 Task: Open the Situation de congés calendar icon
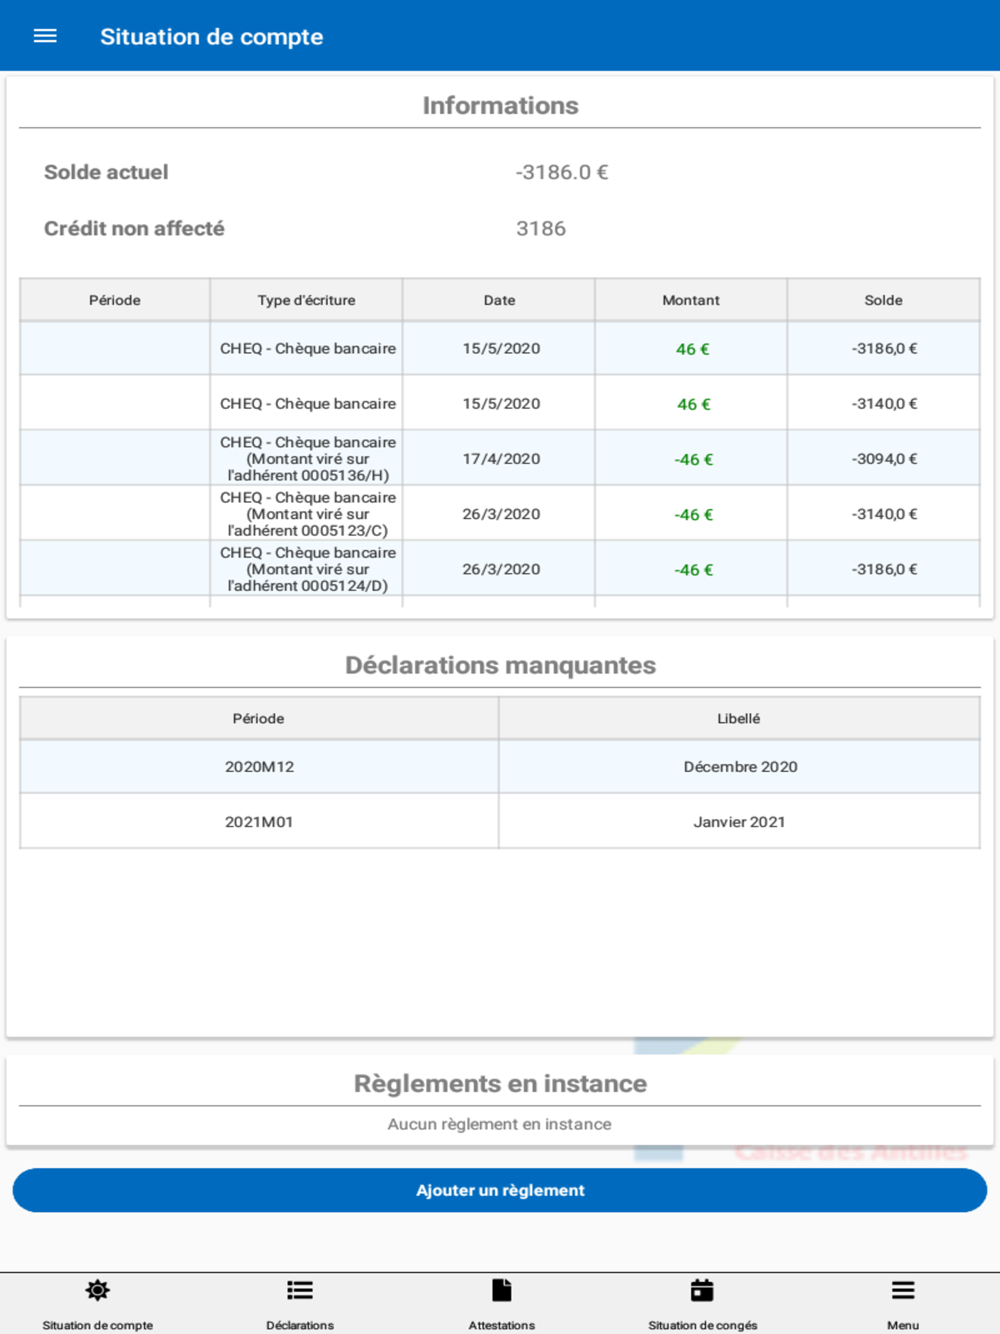pyautogui.click(x=702, y=1290)
